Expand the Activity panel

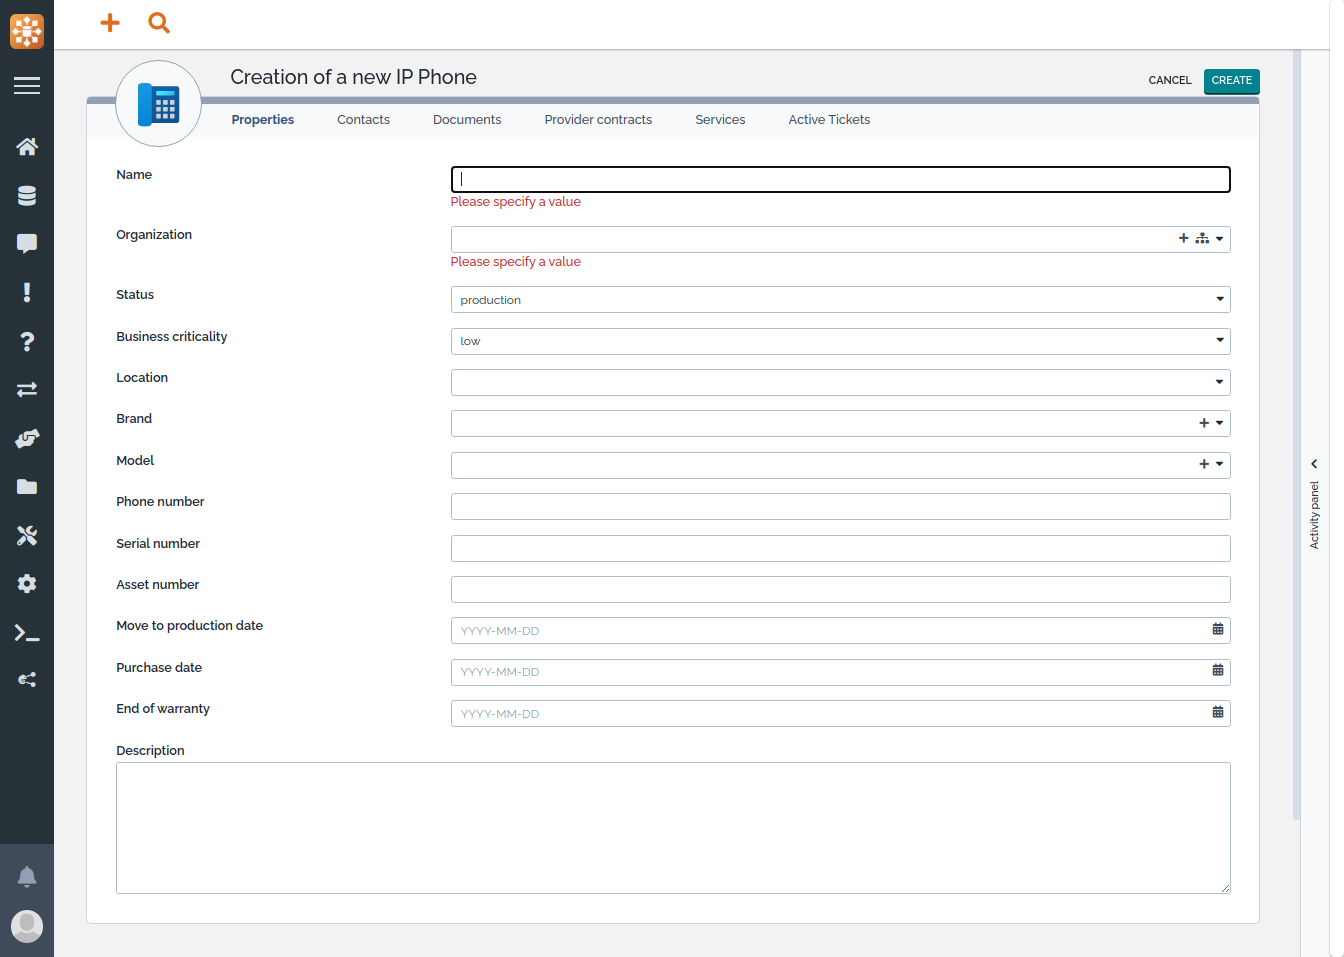point(1314,464)
